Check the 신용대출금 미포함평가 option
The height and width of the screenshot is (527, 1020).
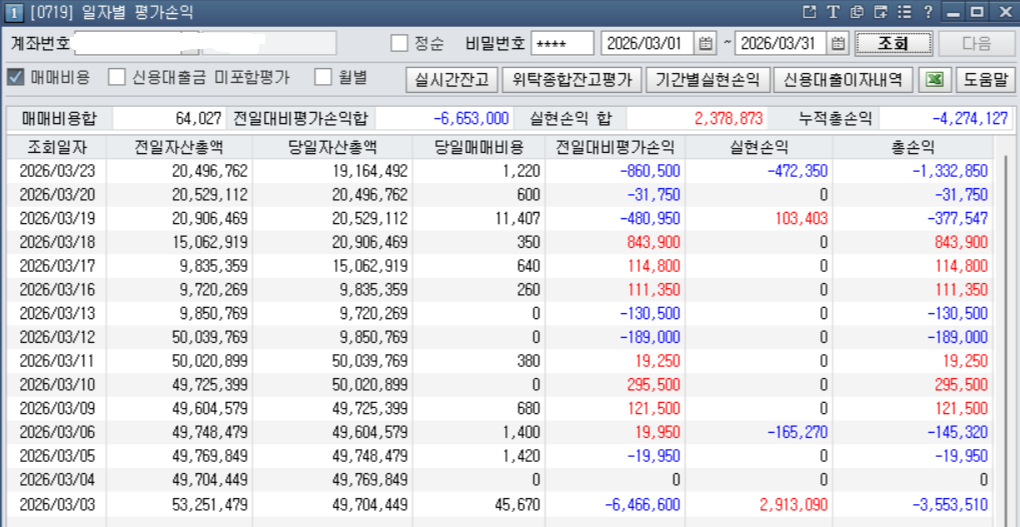(117, 78)
